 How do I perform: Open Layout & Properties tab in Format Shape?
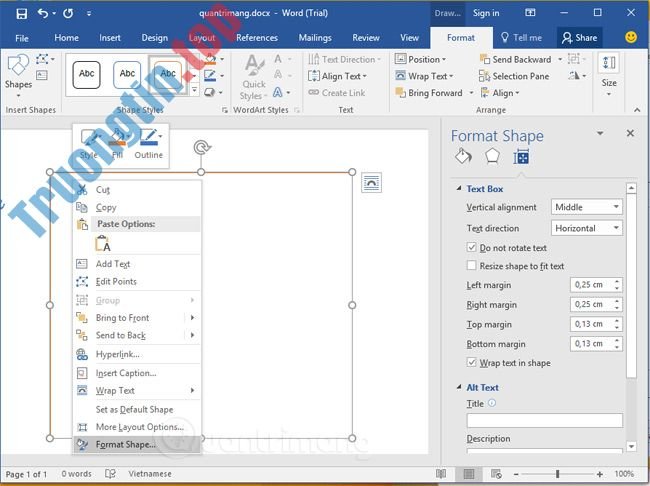point(521,157)
